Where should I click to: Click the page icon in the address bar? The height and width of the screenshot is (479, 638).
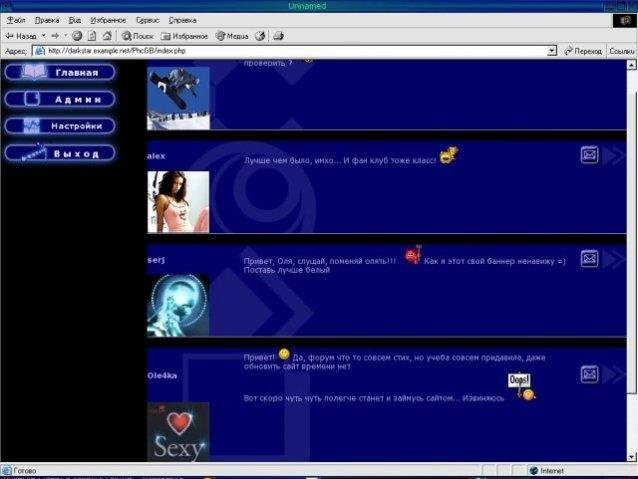point(39,51)
